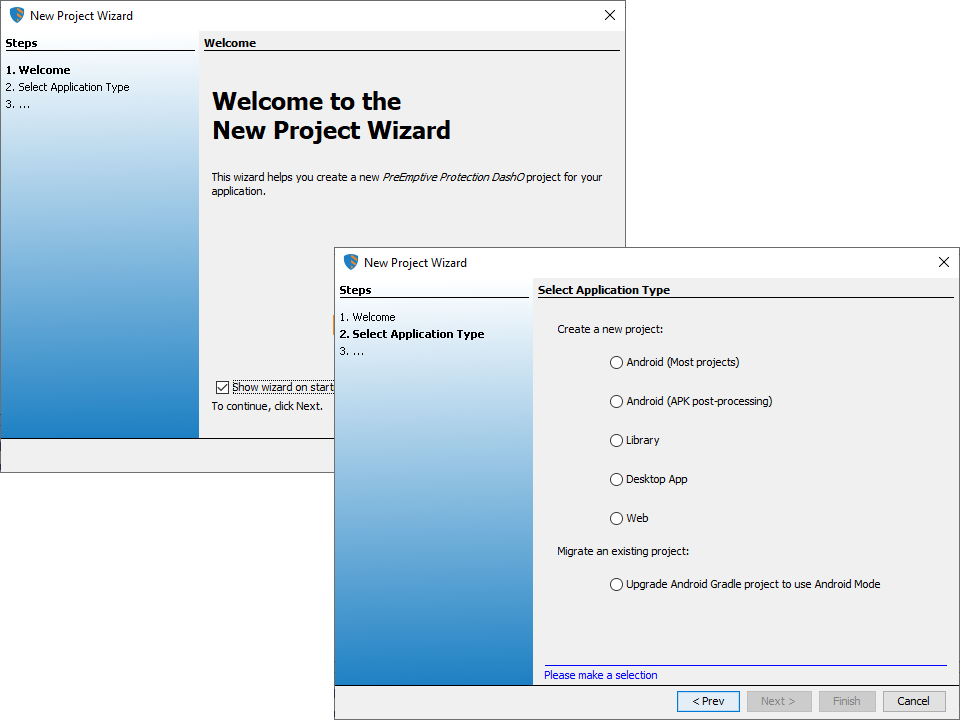Click '3. ...' step in back window

click(18, 104)
